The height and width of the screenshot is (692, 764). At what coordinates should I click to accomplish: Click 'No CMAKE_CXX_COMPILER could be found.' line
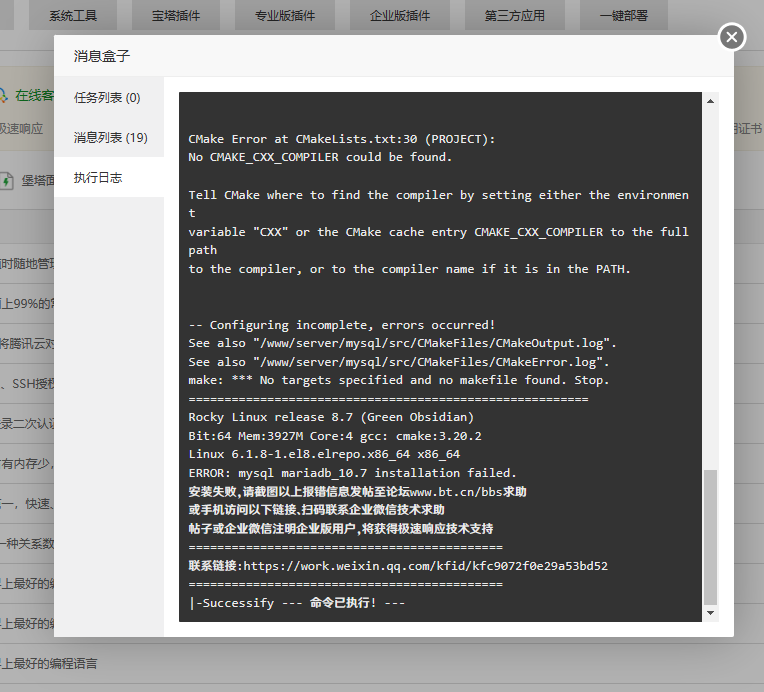point(320,157)
